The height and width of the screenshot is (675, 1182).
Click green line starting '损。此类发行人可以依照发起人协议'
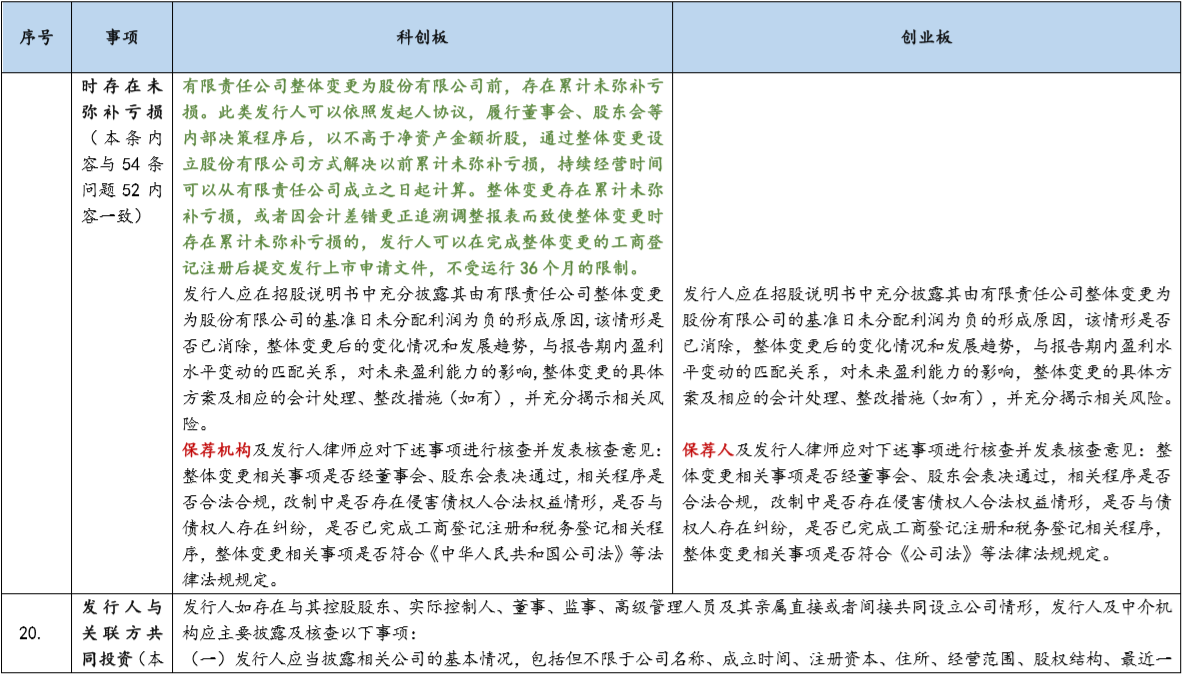coord(422,112)
